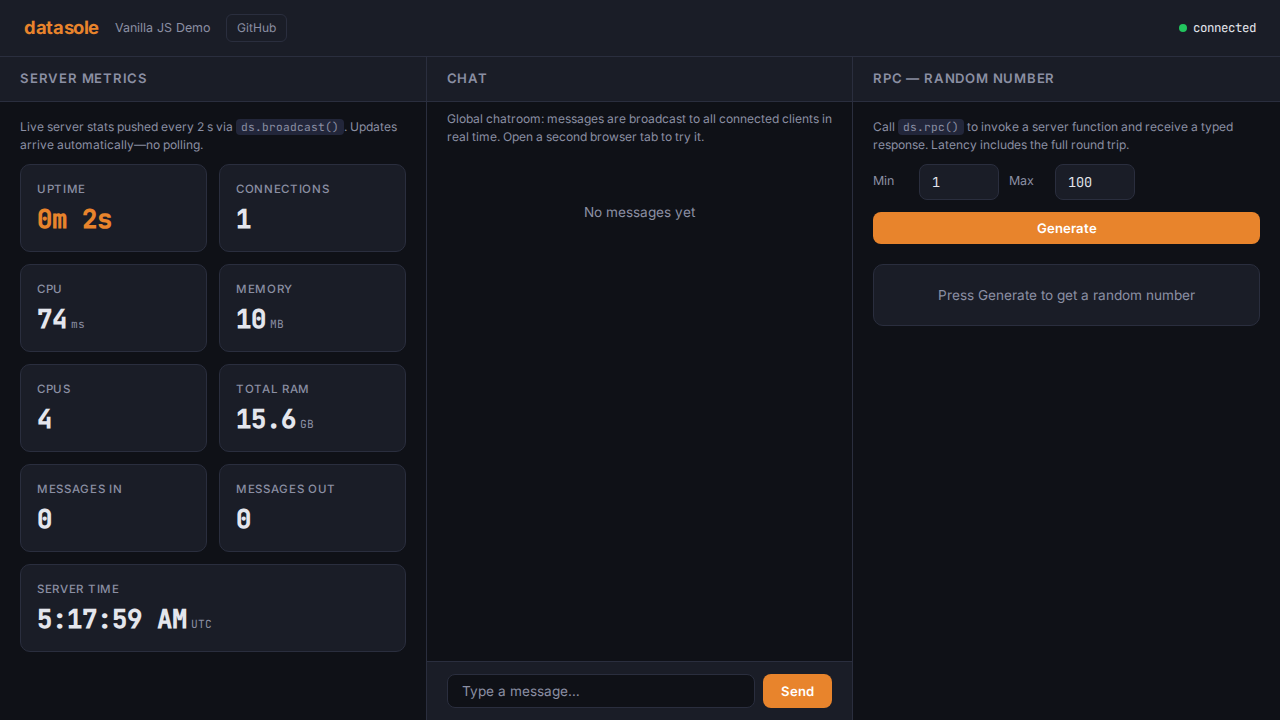Click the Min label
This screenshot has width=1280, height=720.
click(884, 181)
